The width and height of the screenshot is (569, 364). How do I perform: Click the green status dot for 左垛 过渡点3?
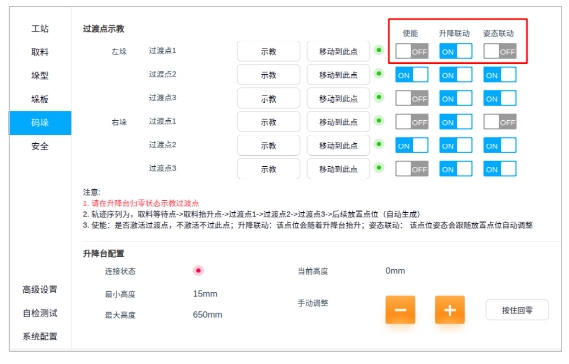pyautogui.click(x=379, y=97)
